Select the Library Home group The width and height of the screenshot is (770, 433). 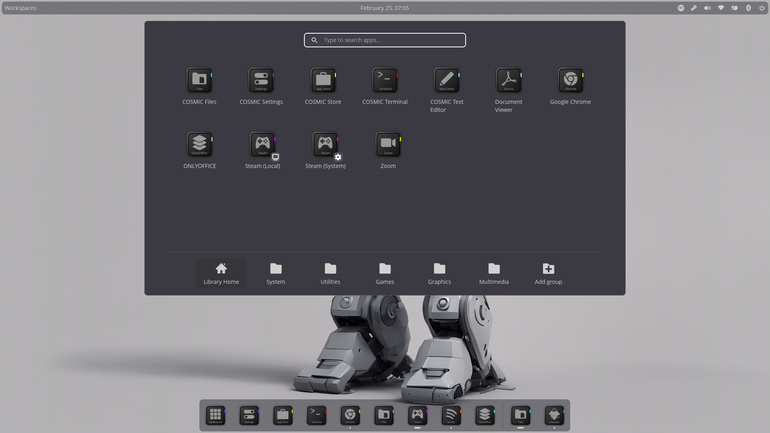tap(221, 273)
